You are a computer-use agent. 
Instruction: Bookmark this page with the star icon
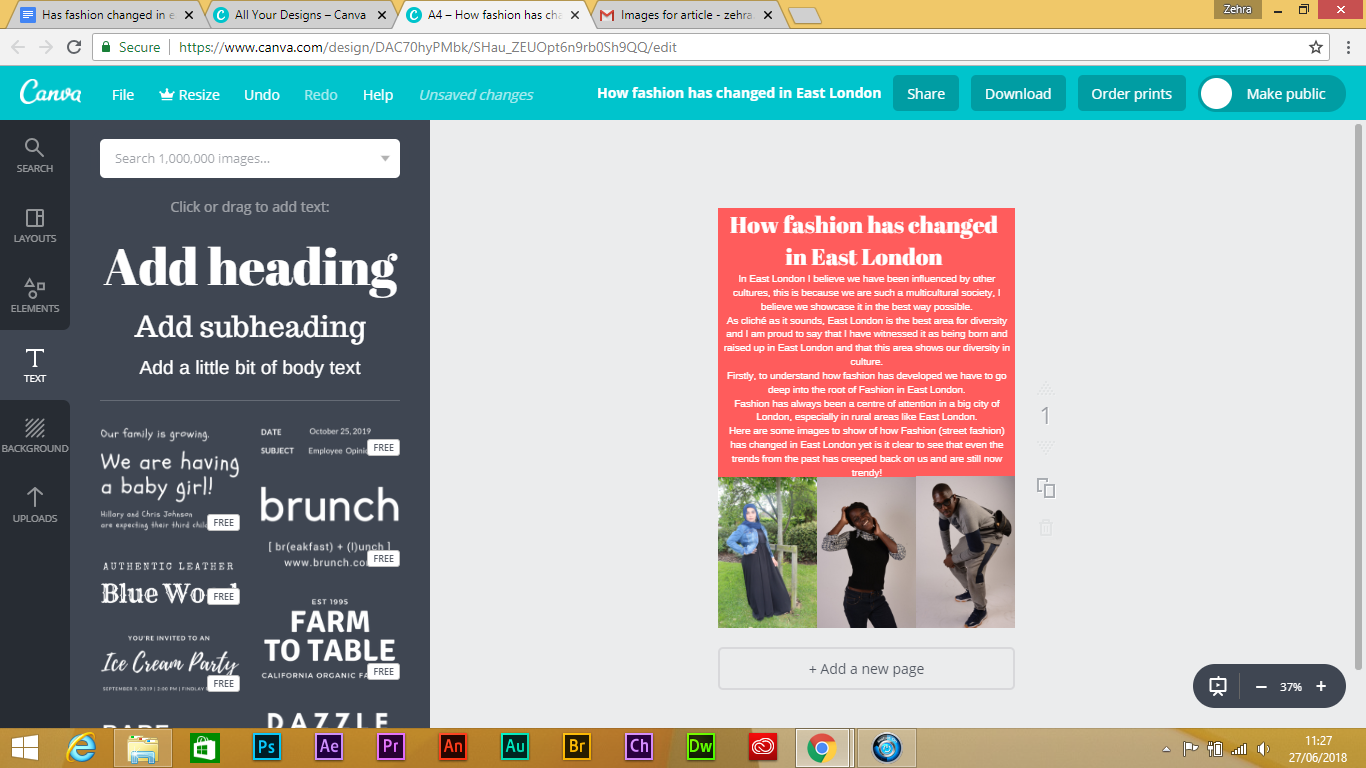click(1316, 47)
